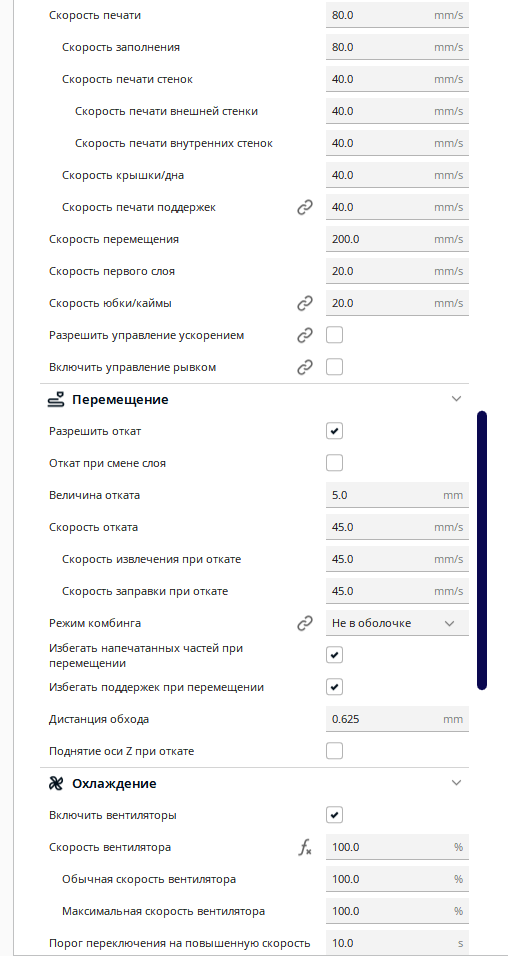
Task: Click the Величина отката value field
Action: 397,495
